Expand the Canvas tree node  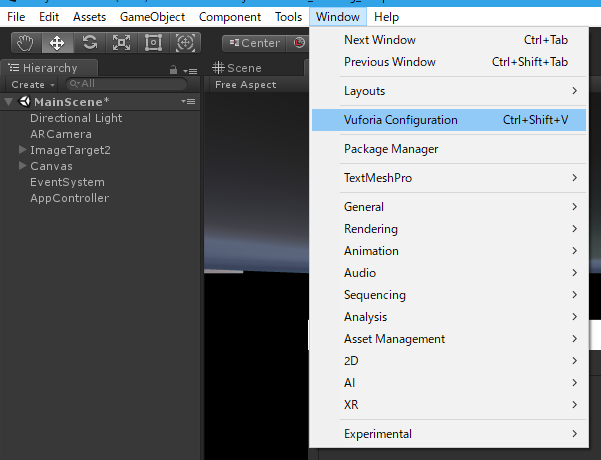[x=23, y=166]
